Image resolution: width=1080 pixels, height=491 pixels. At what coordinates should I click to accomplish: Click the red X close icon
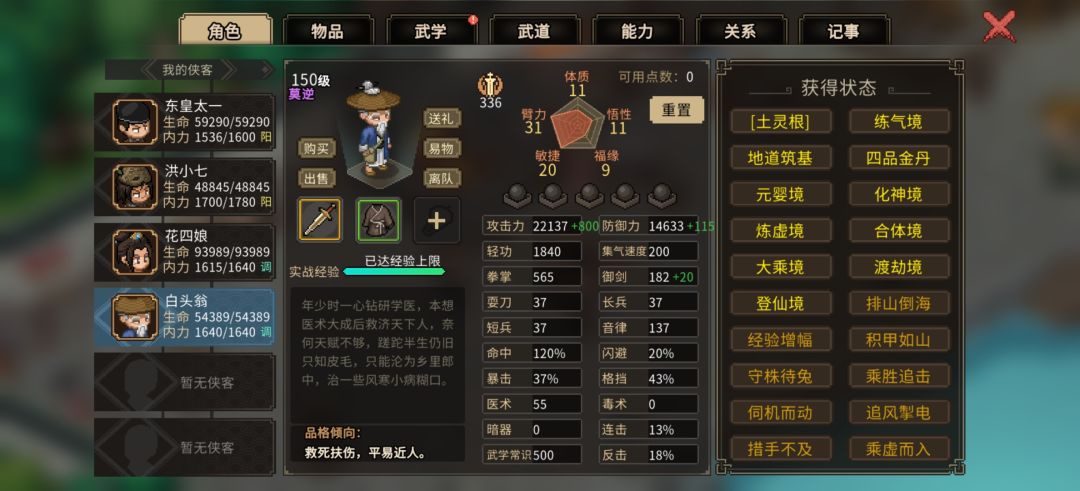999,27
